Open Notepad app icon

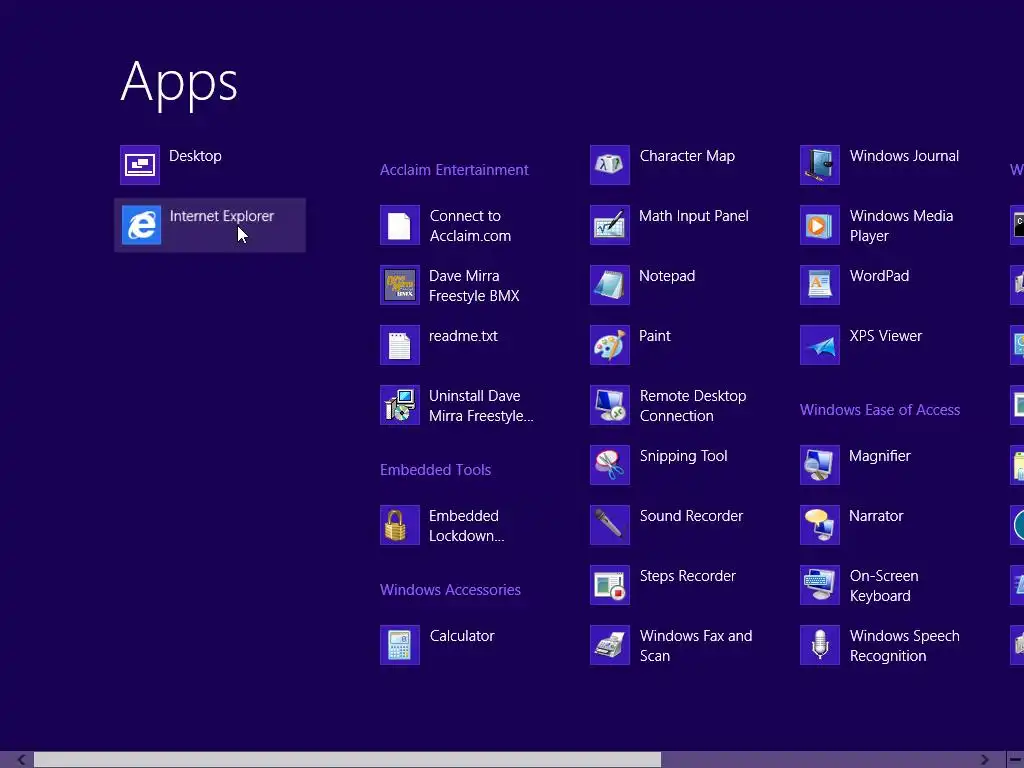(610, 285)
